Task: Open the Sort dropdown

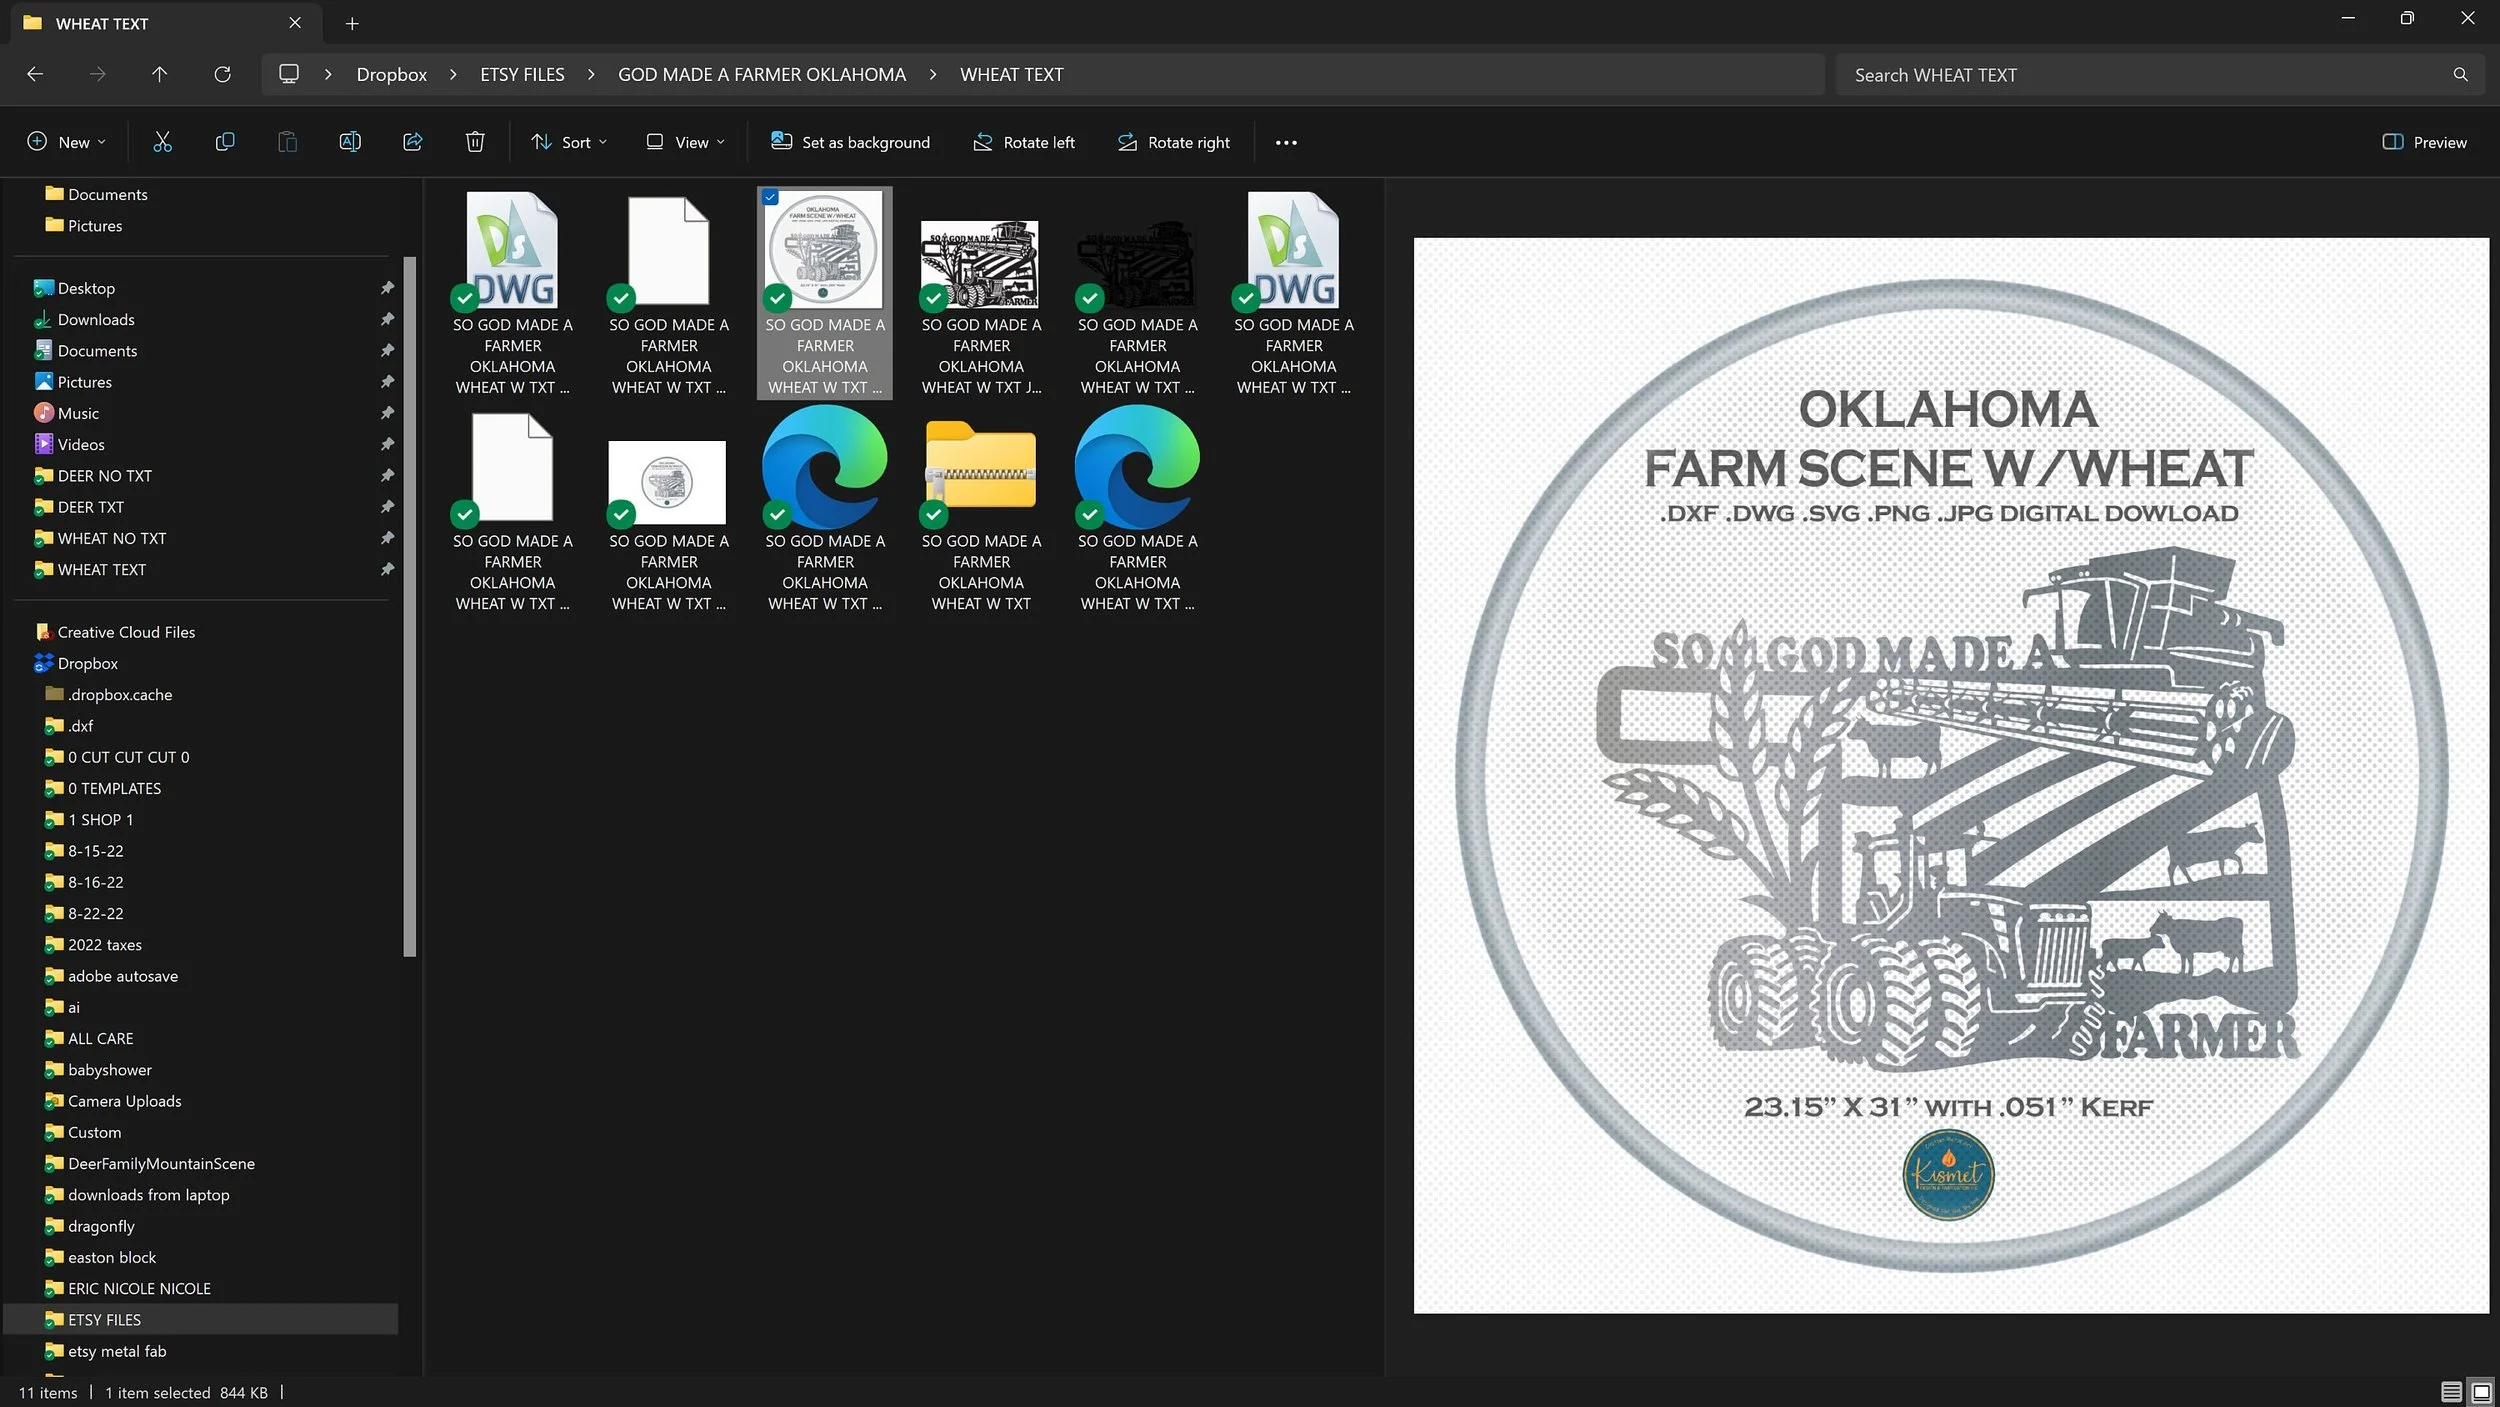Action: coord(569,142)
